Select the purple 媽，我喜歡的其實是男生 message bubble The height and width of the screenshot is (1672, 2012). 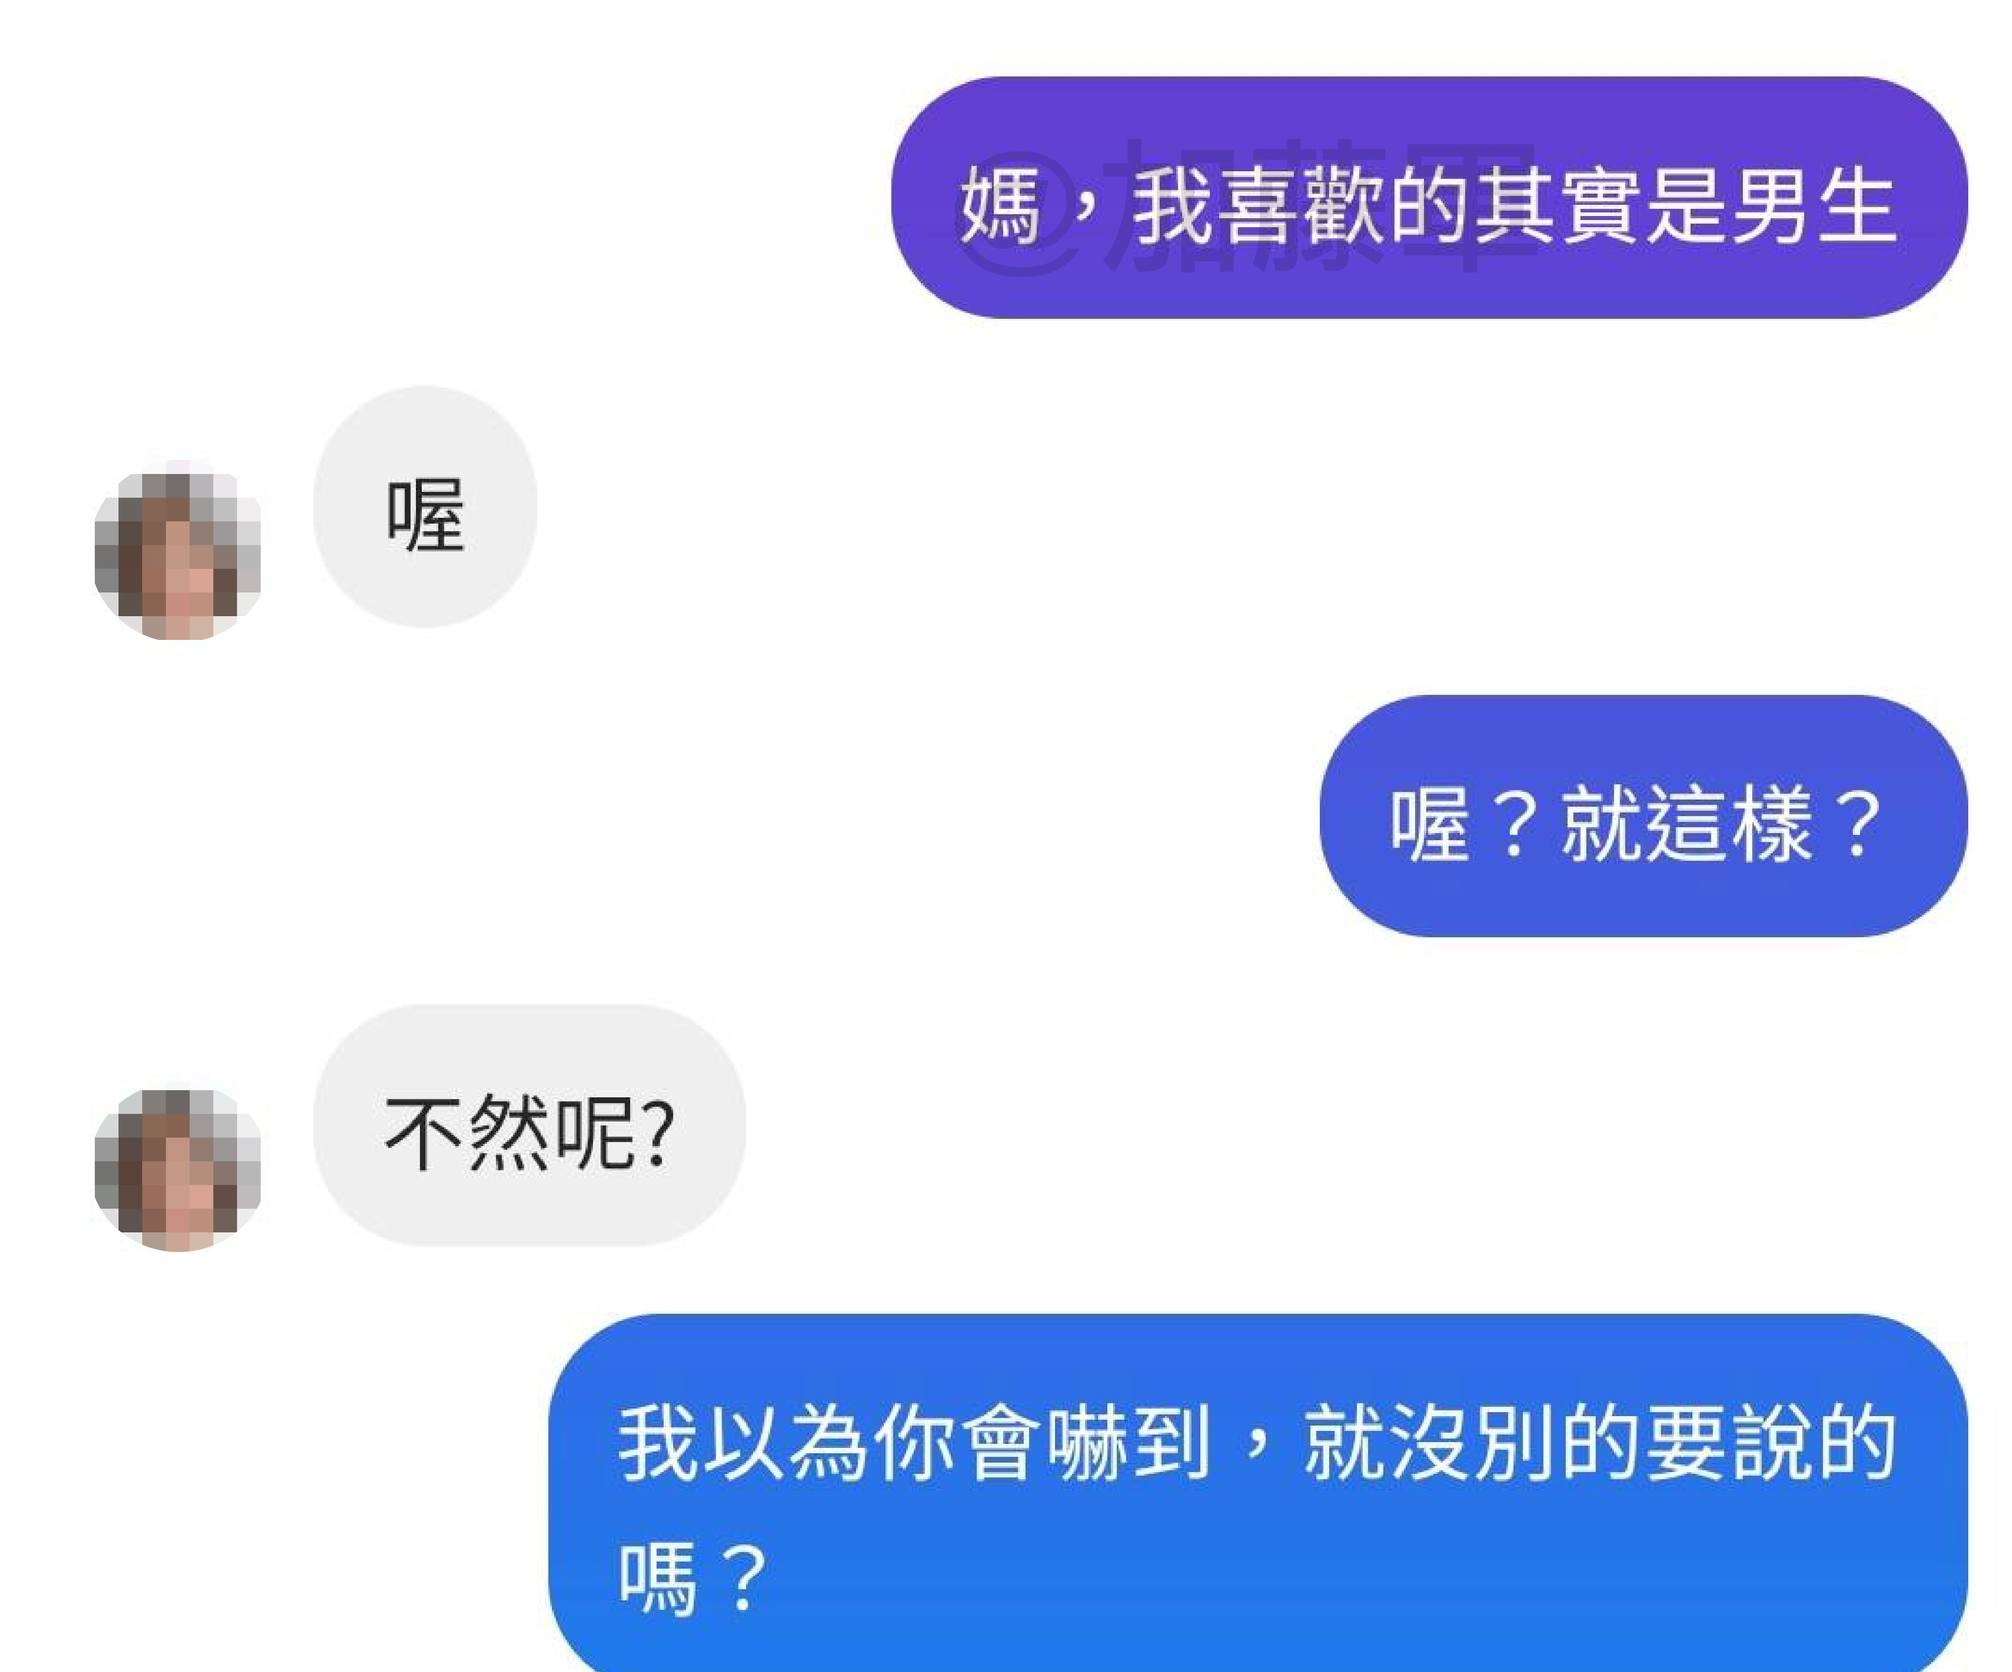tap(1429, 198)
